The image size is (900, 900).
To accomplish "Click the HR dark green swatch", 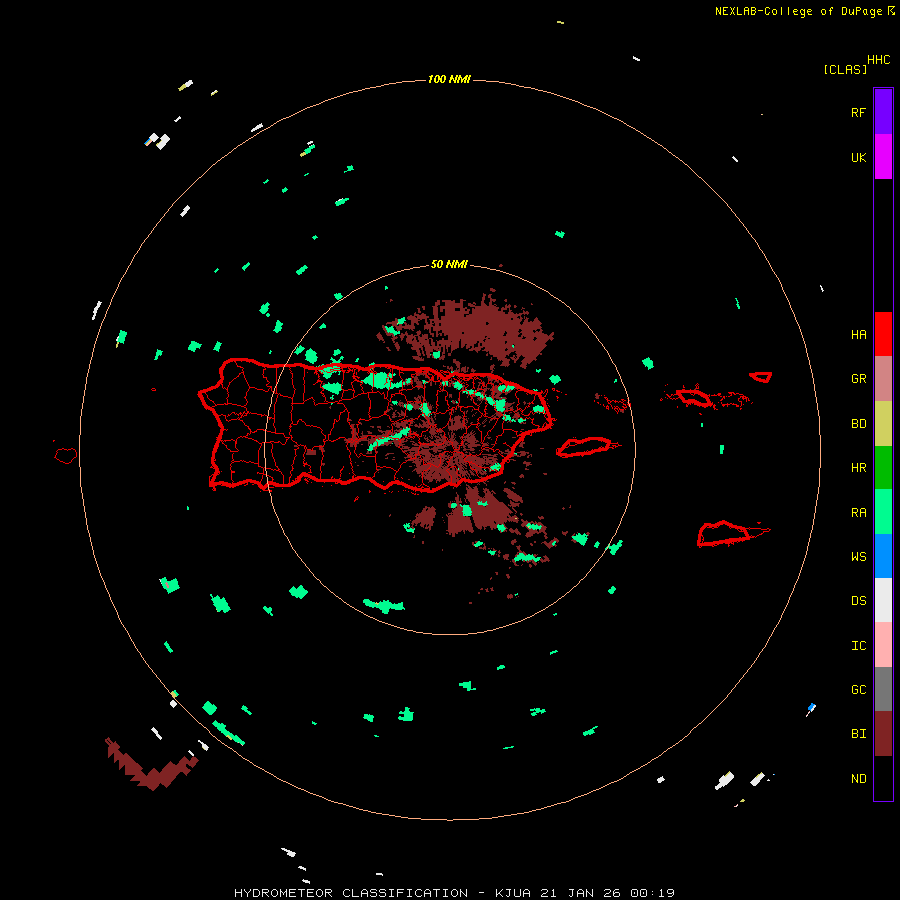I will tap(883, 468).
